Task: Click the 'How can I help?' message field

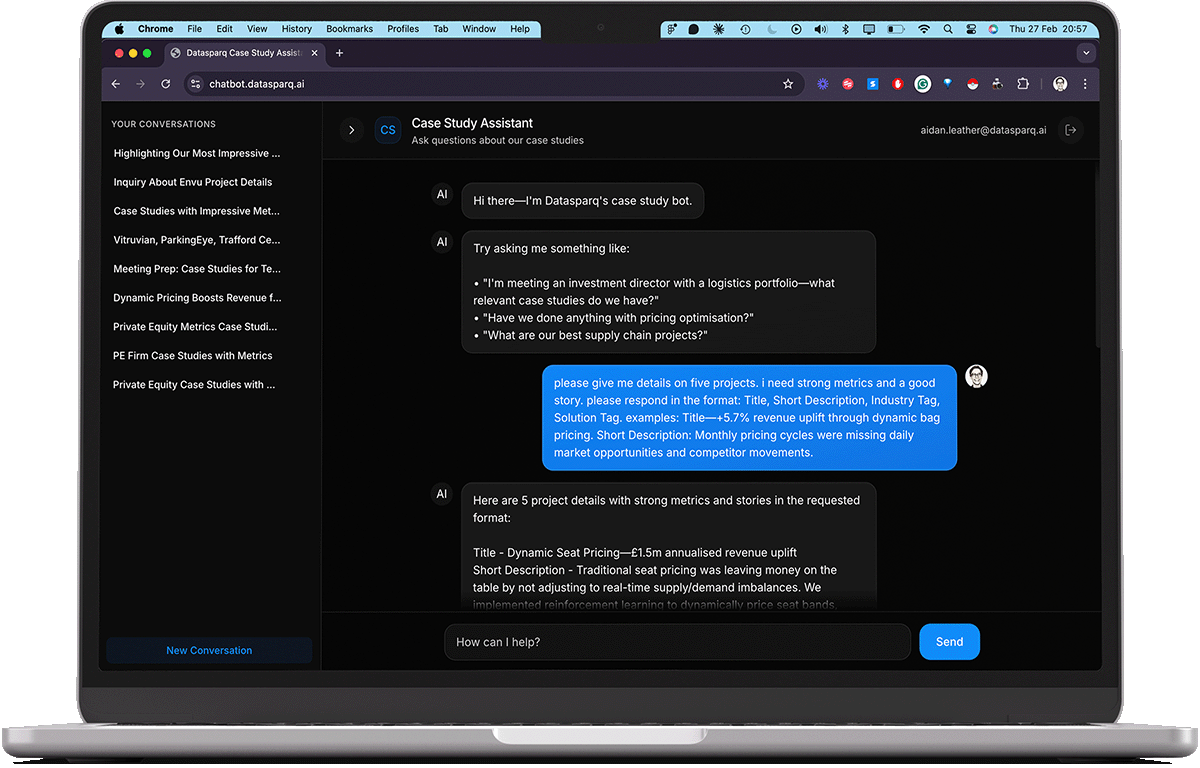Action: point(677,642)
